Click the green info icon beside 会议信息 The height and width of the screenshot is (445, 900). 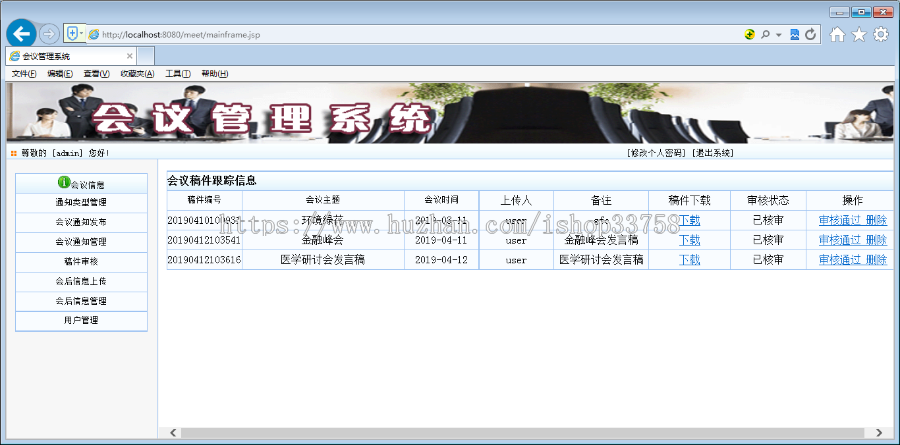pos(63,183)
